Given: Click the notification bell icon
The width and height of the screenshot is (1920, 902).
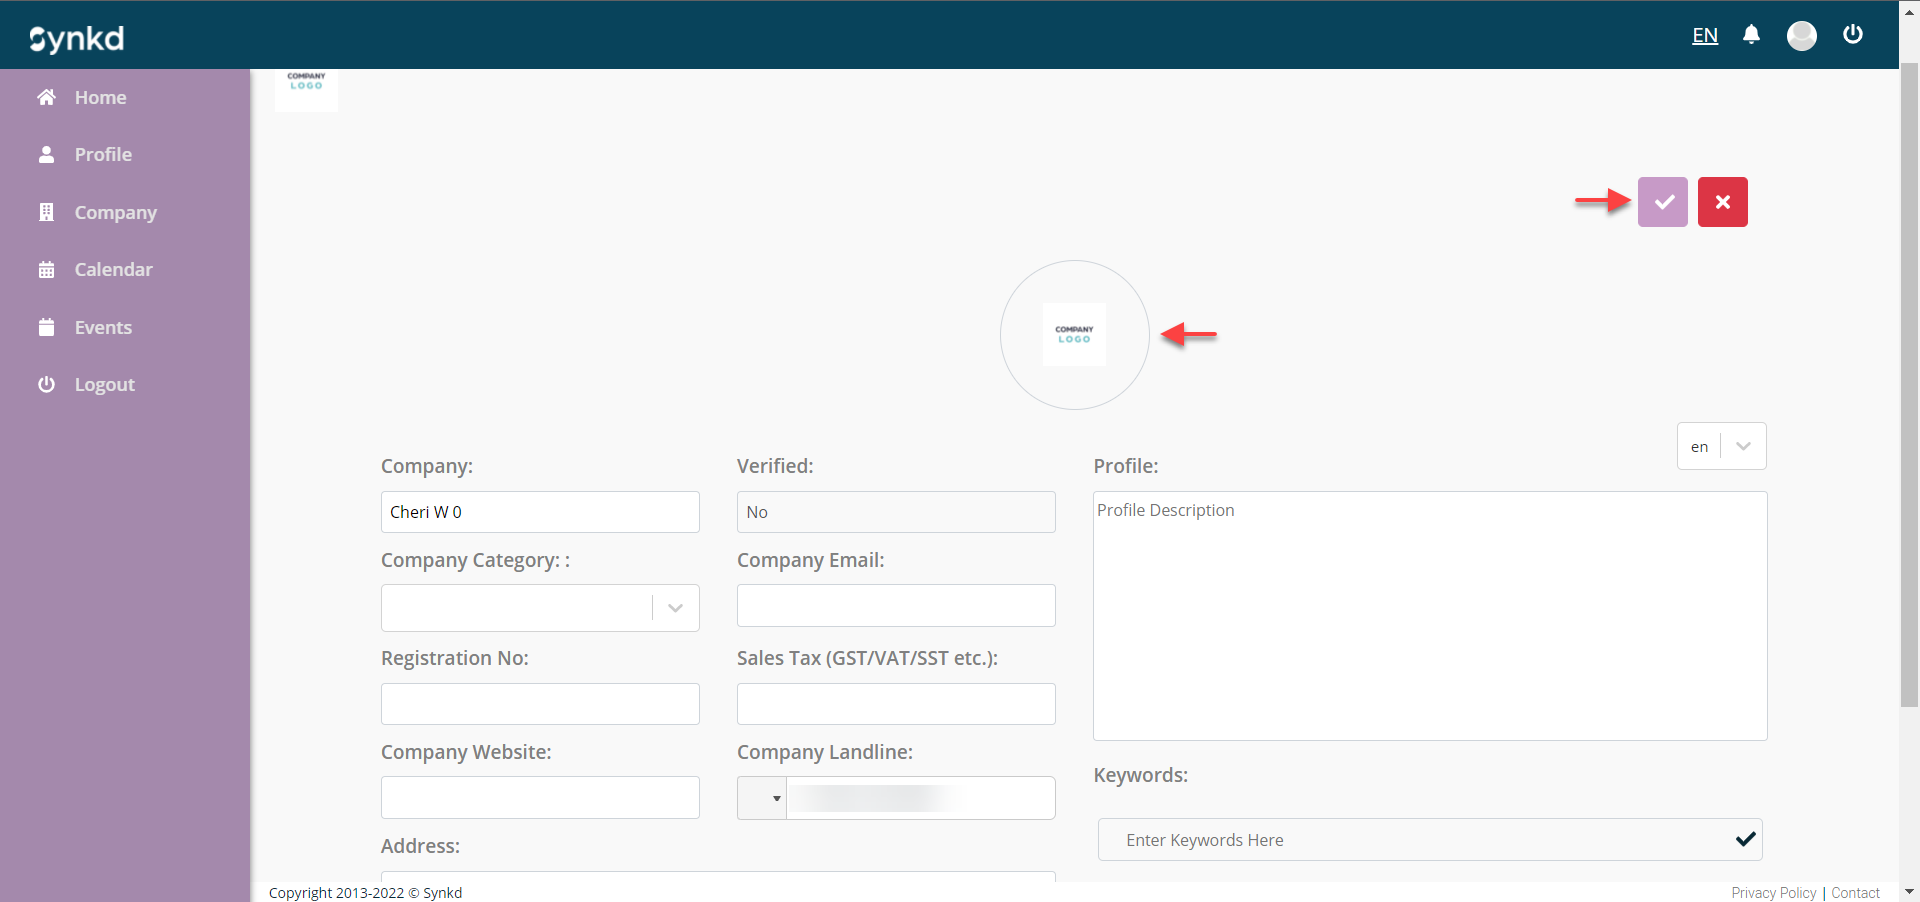Looking at the screenshot, I should 1751,35.
